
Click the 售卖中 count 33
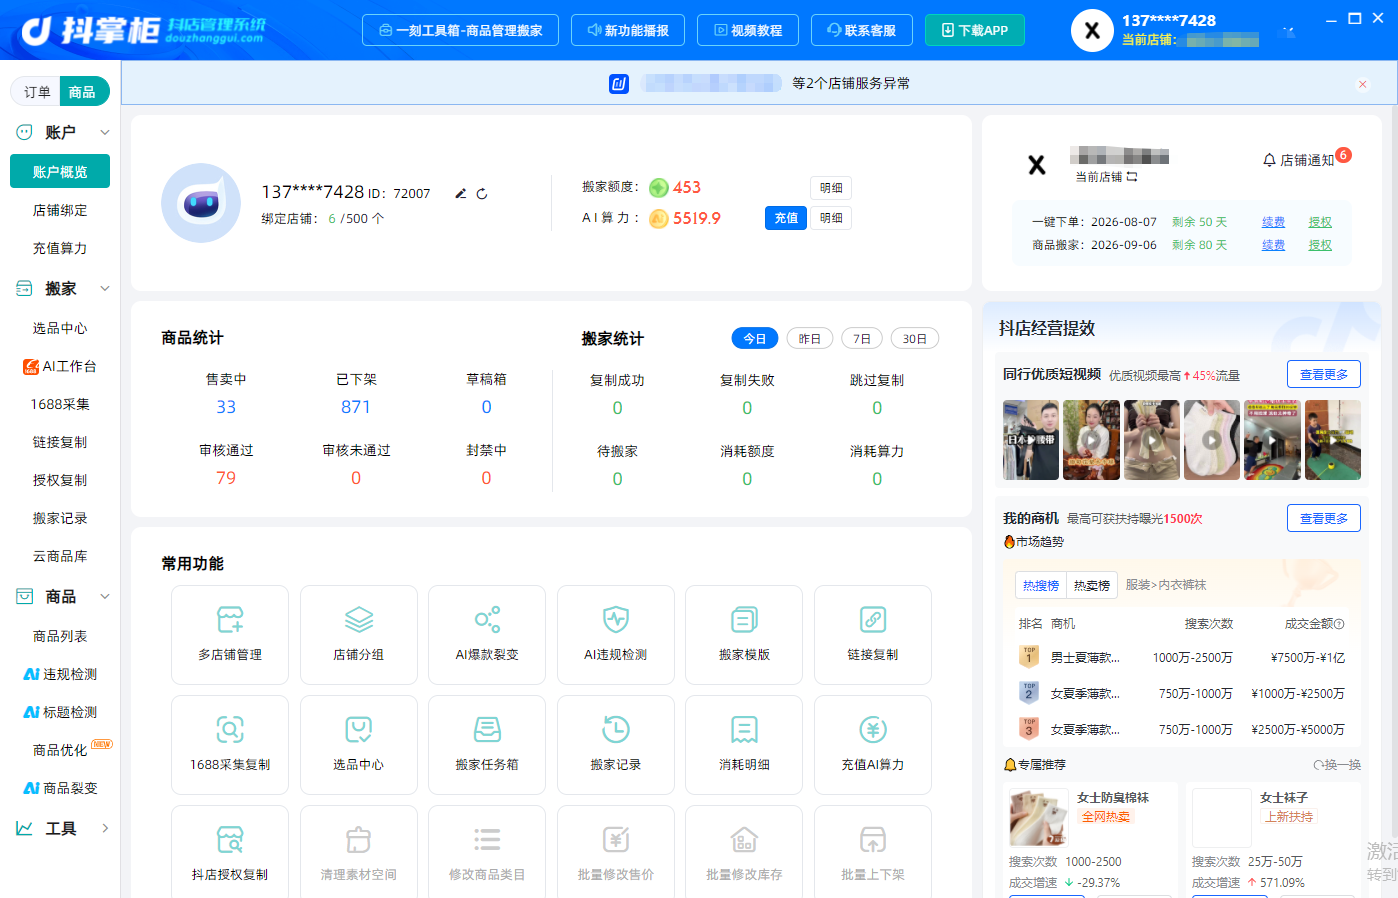(226, 407)
